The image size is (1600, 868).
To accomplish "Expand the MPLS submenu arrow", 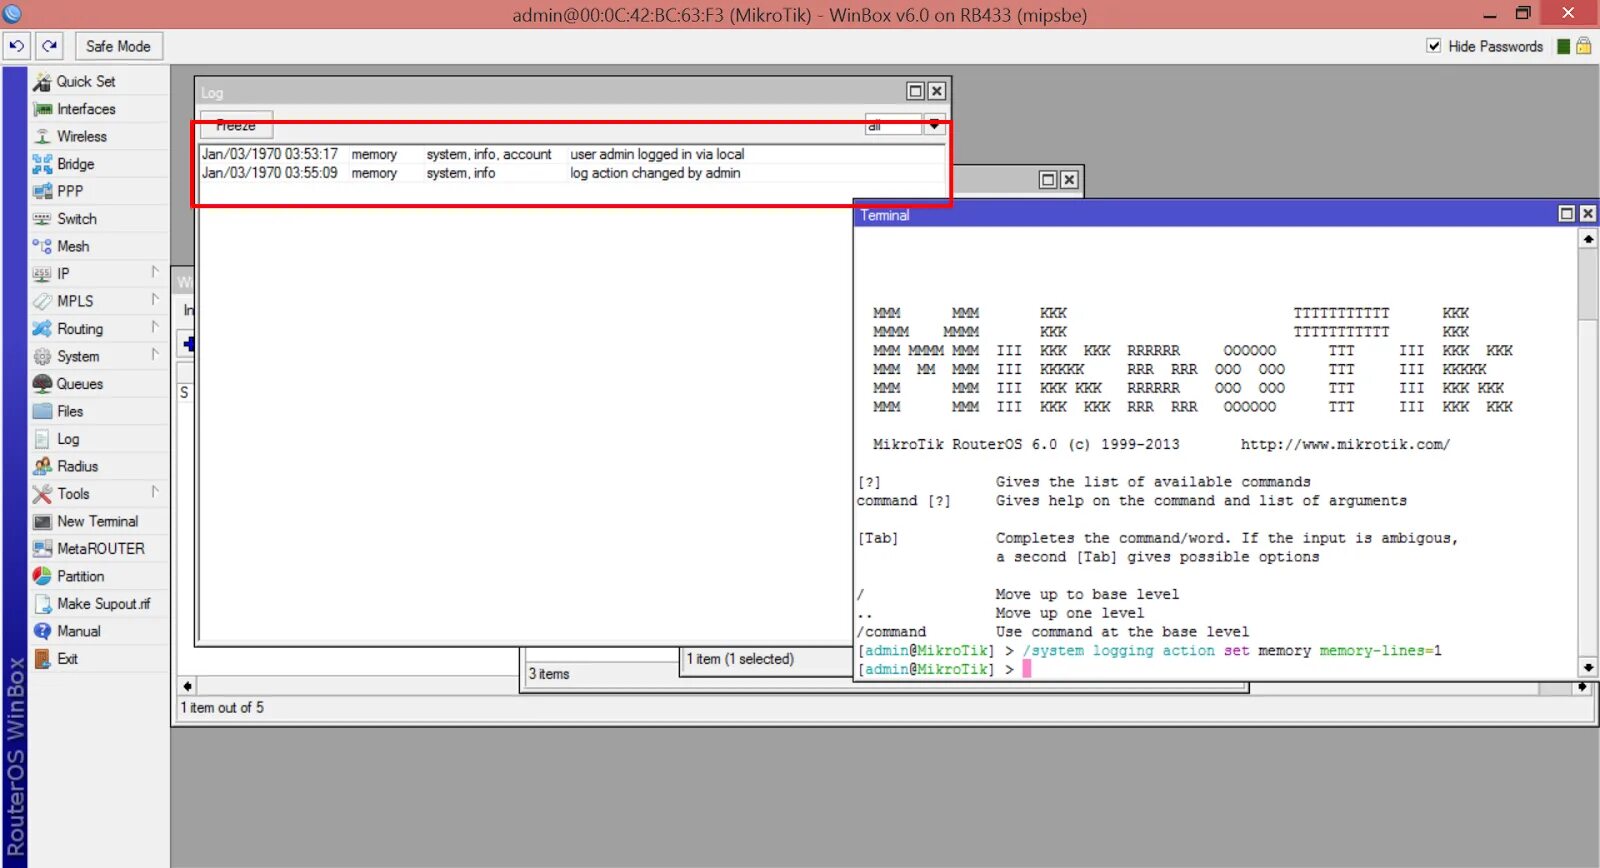I will coord(155,299).
